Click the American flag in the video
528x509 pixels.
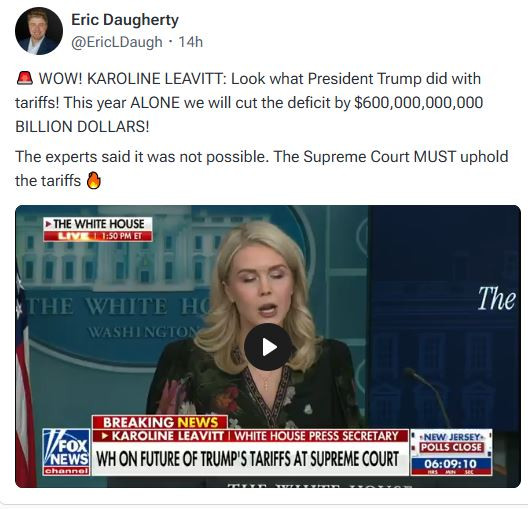tap(24, 377)
